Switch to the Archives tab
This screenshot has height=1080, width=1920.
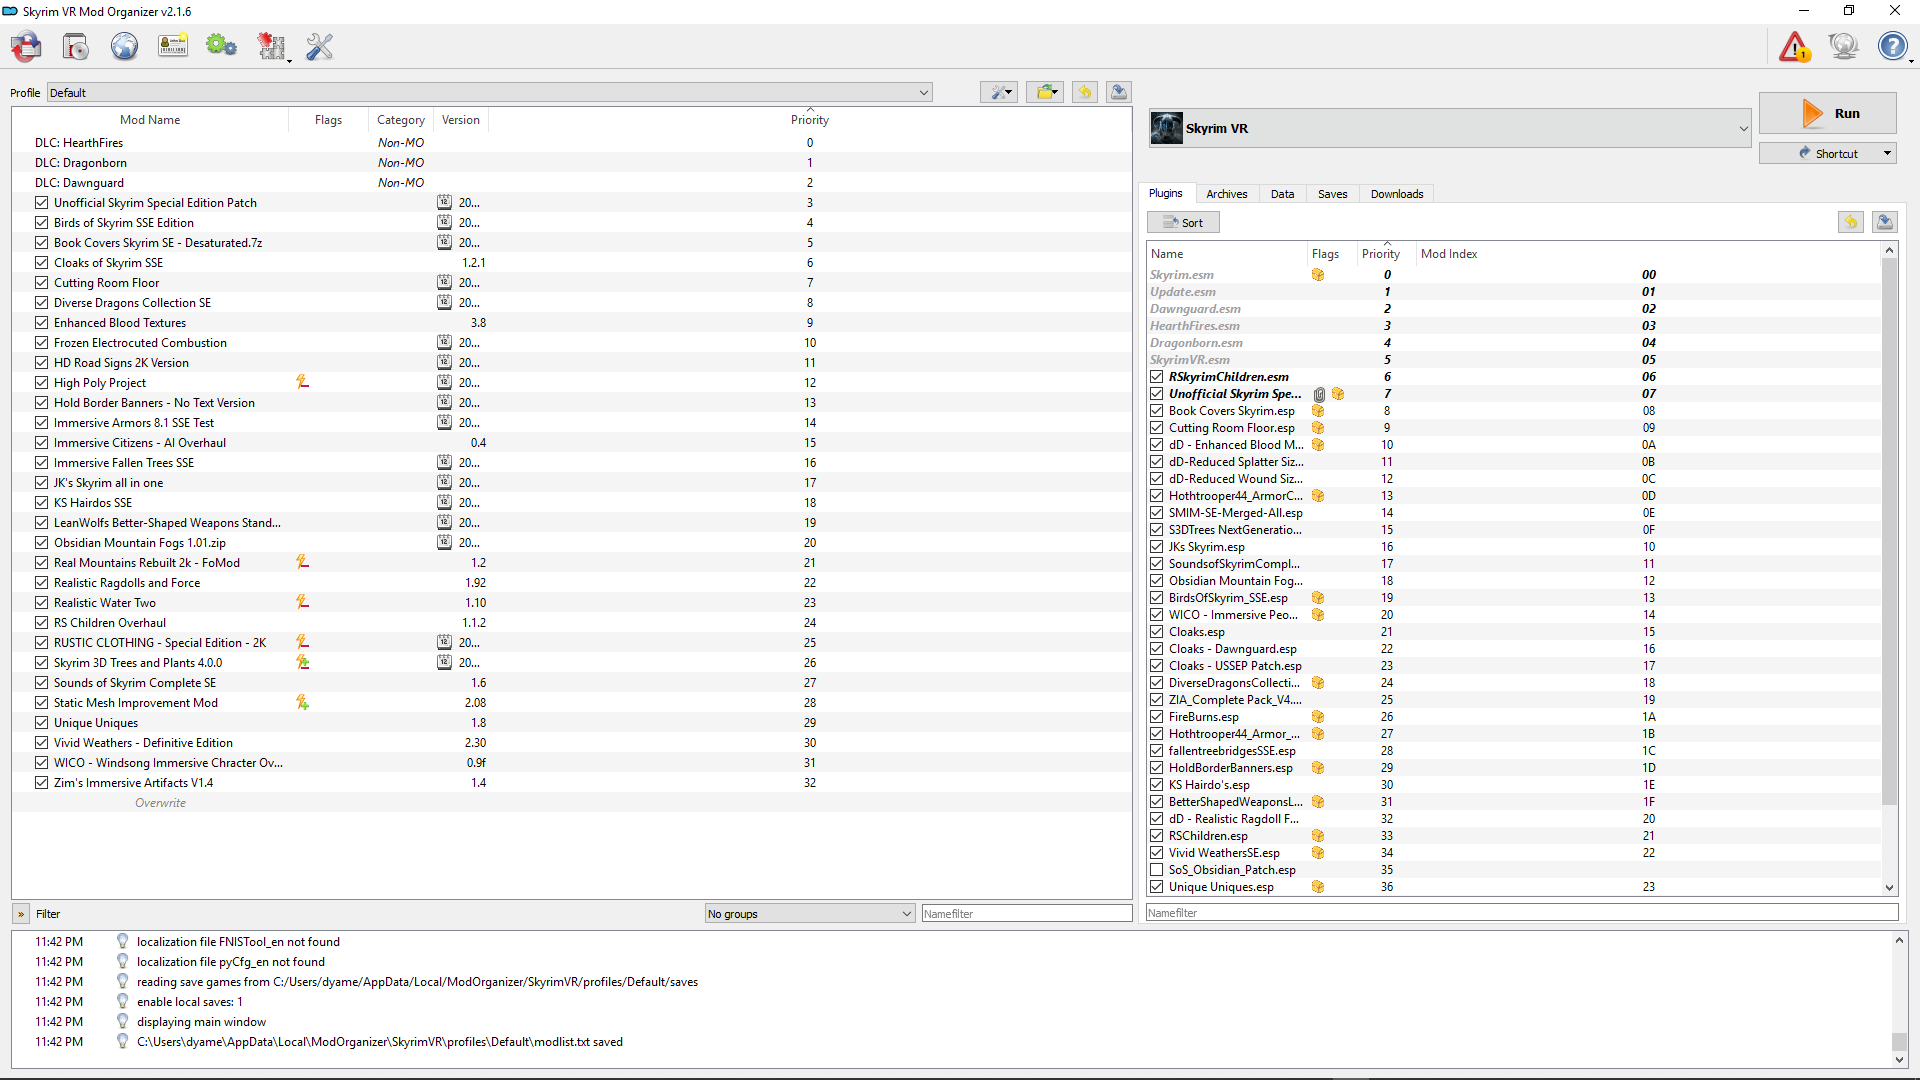point(1226,194)
